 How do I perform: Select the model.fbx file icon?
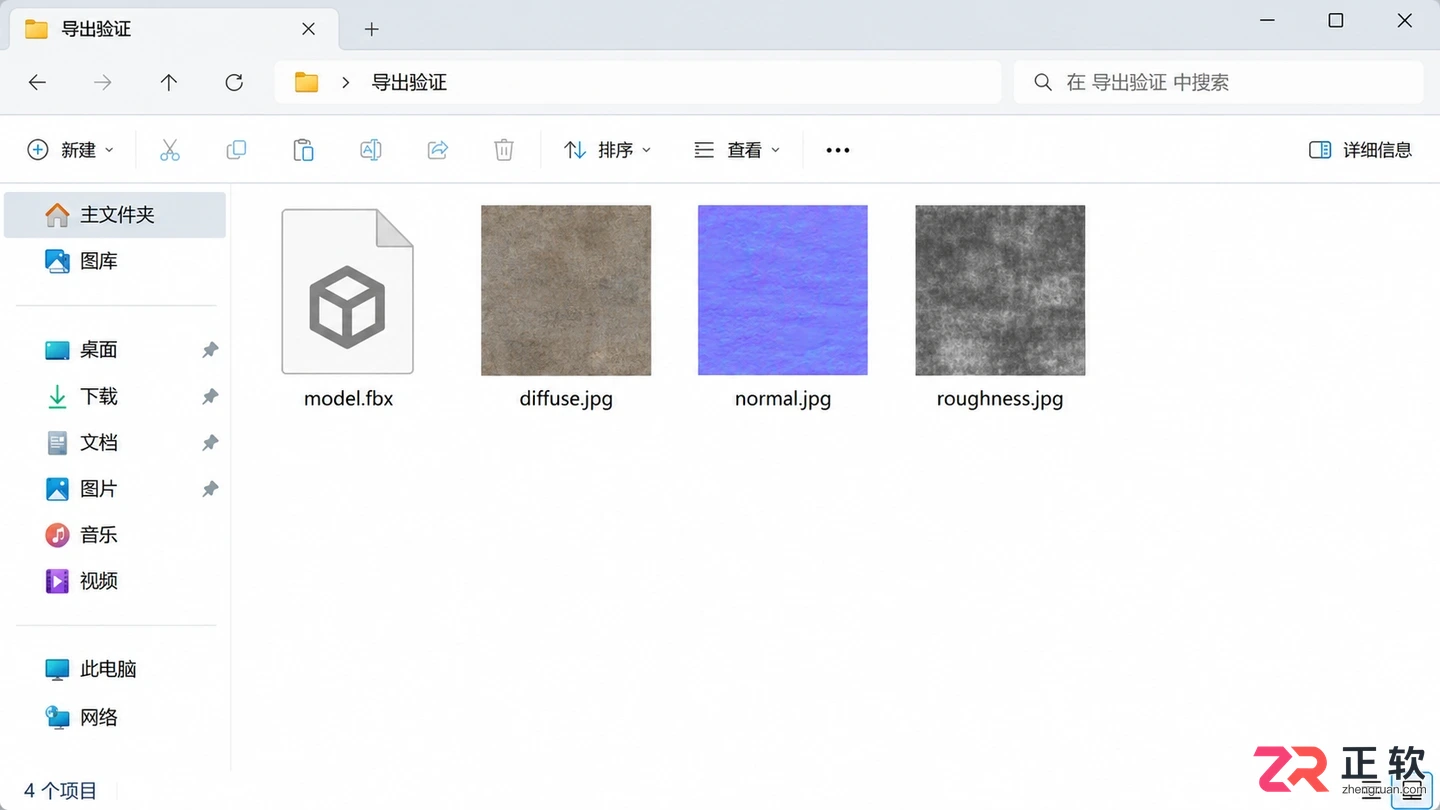click(348, 291)
